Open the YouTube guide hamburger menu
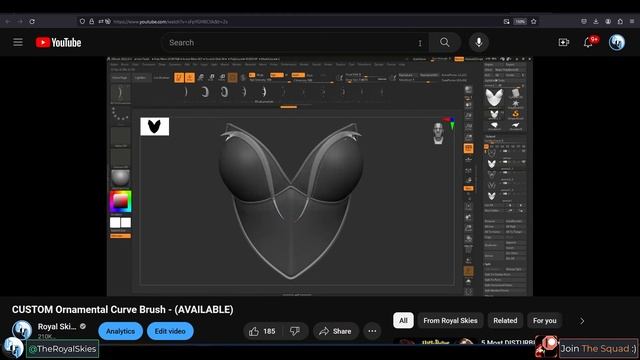Viewport: 640px width, 360px height. (x=18, y=42)
